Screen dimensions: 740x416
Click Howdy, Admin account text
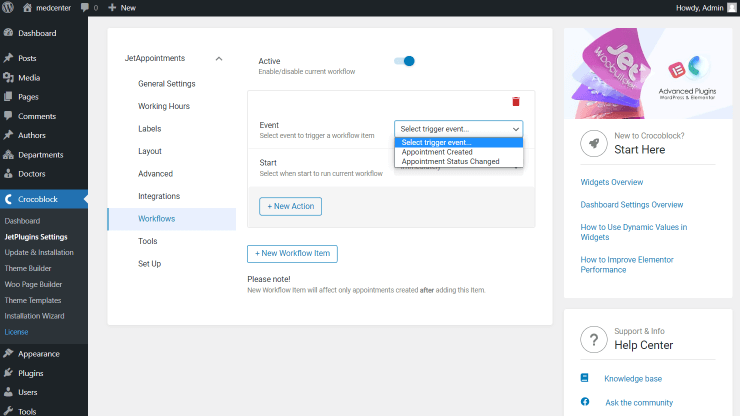click(x=699, y=8)
